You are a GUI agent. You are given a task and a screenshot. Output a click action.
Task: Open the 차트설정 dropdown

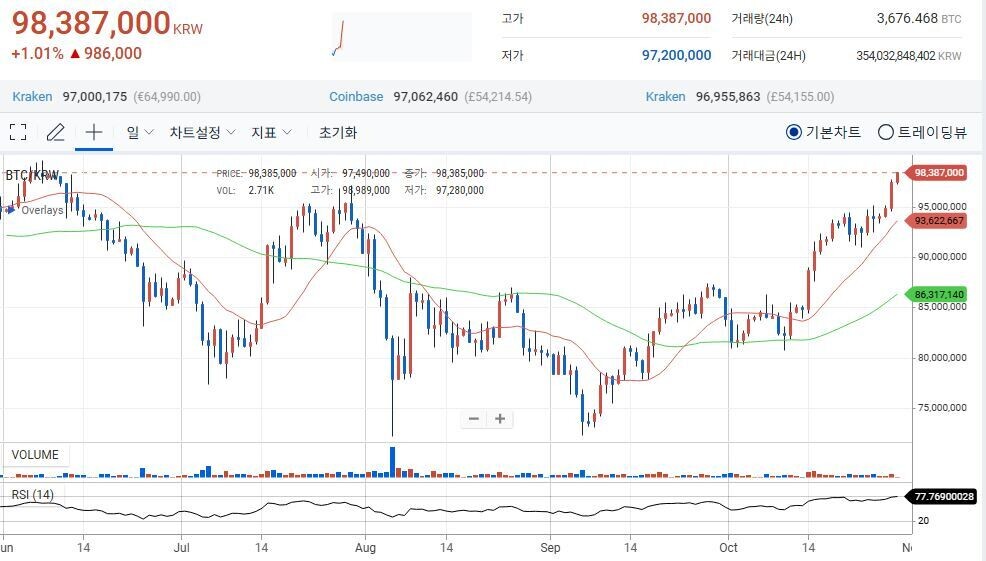coord(202,132)
